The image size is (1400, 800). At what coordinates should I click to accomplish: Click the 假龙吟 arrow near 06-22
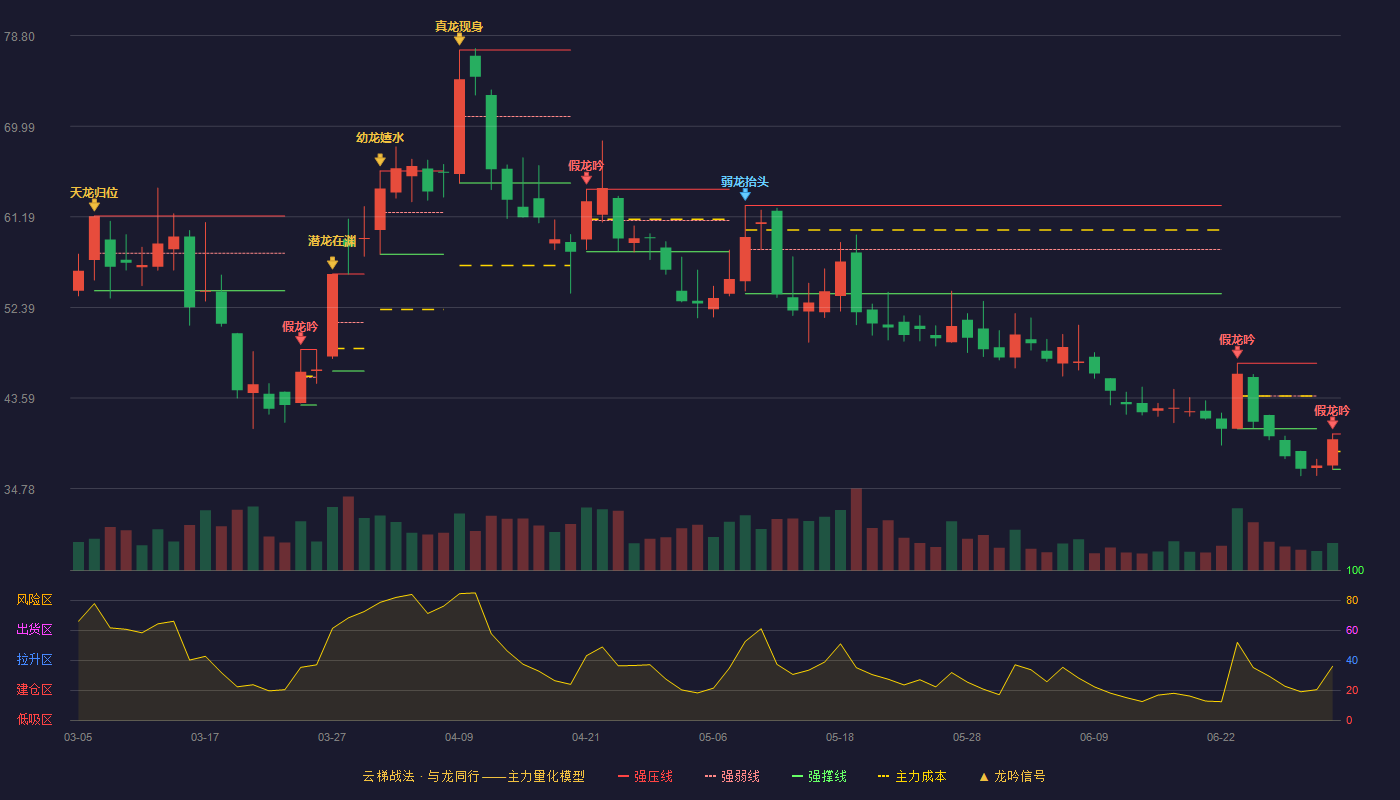tap(1237, 352)
